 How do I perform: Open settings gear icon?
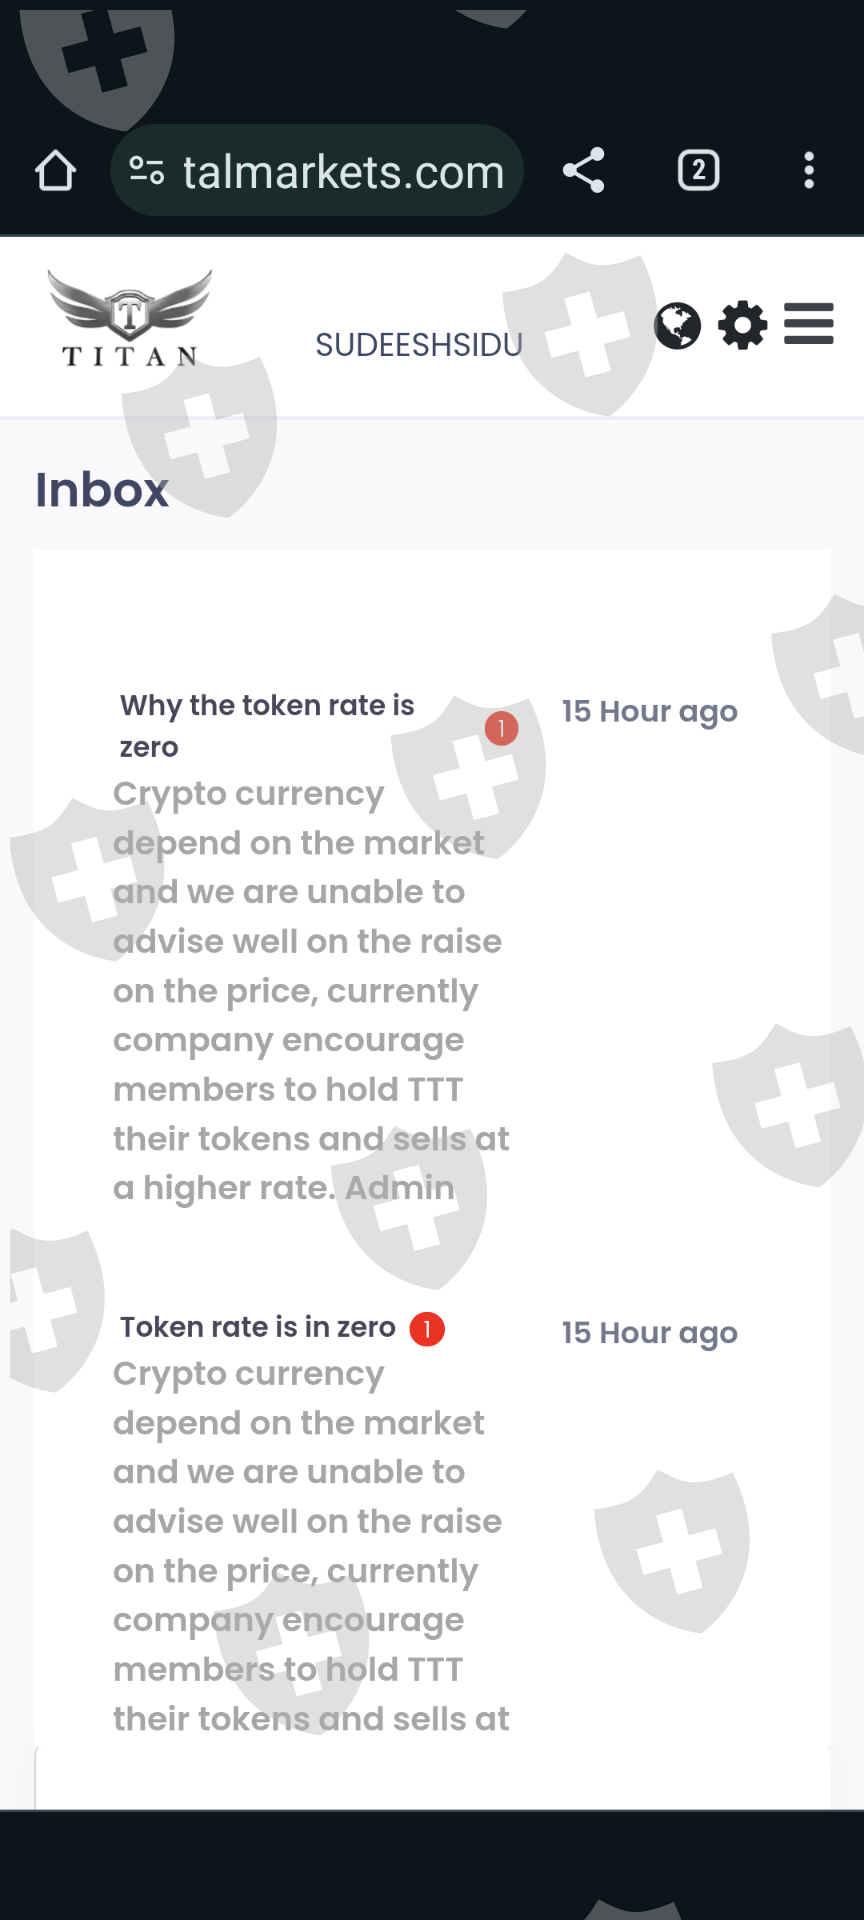[743, 325]
